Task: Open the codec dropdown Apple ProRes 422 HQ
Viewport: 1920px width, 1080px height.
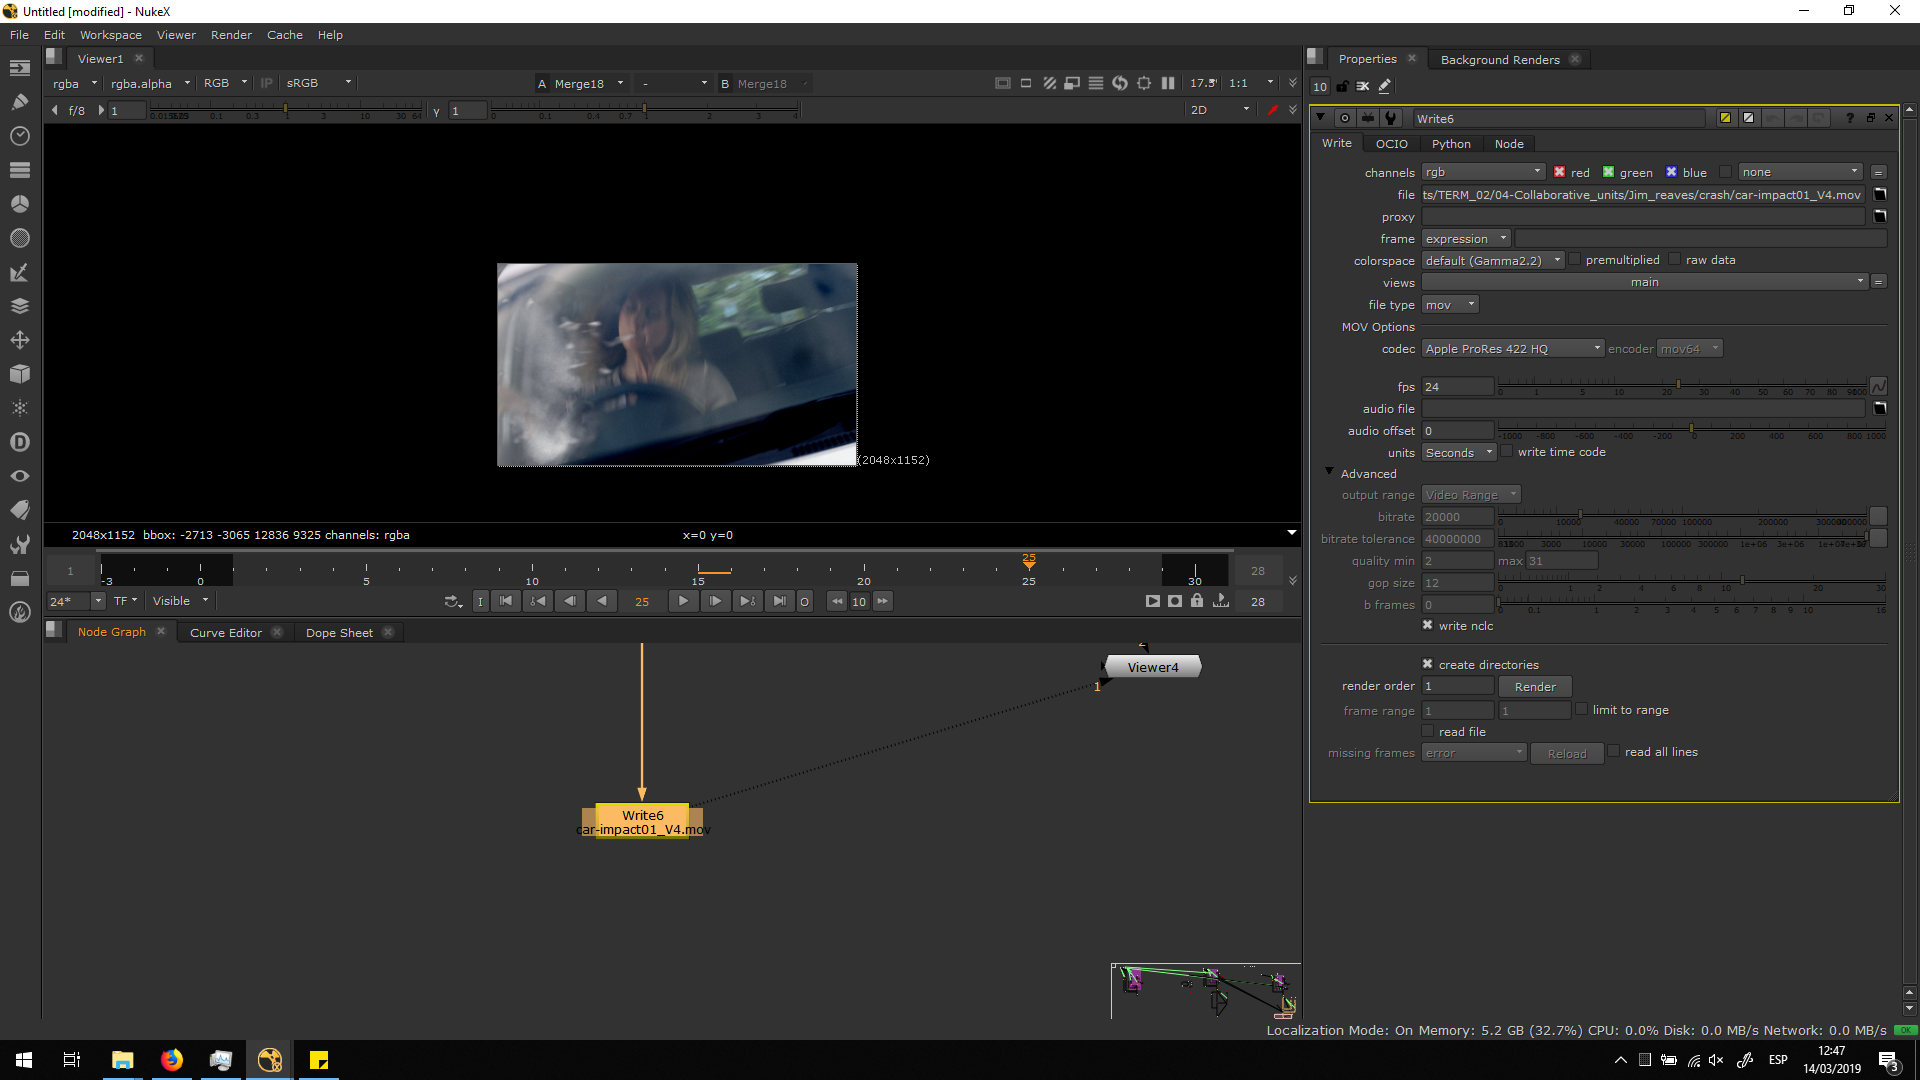Action: point(1512,349)
